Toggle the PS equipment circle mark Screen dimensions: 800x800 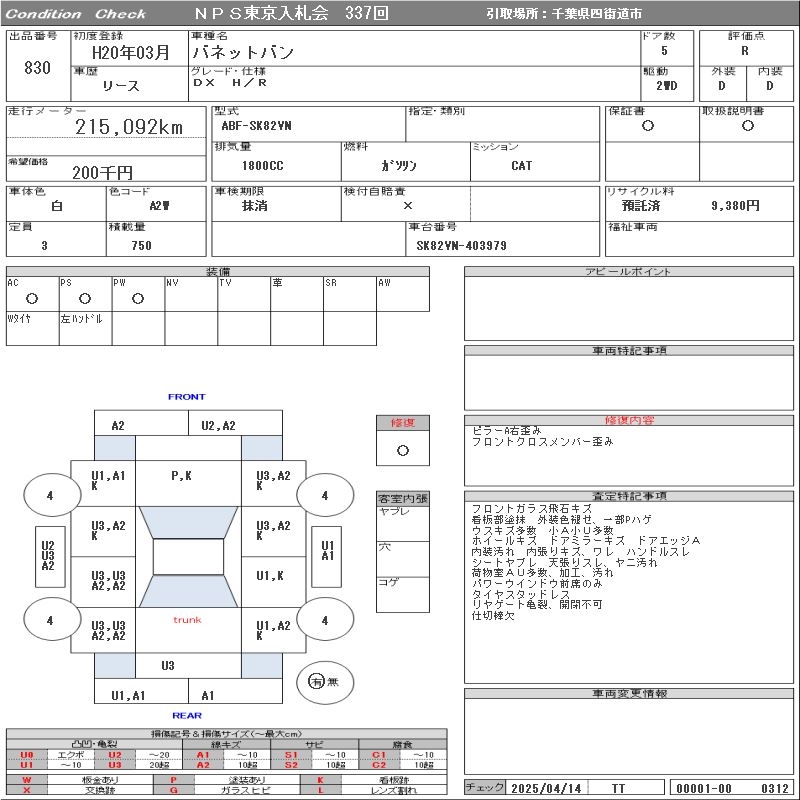pyautogui.click(x=85, y=298)
